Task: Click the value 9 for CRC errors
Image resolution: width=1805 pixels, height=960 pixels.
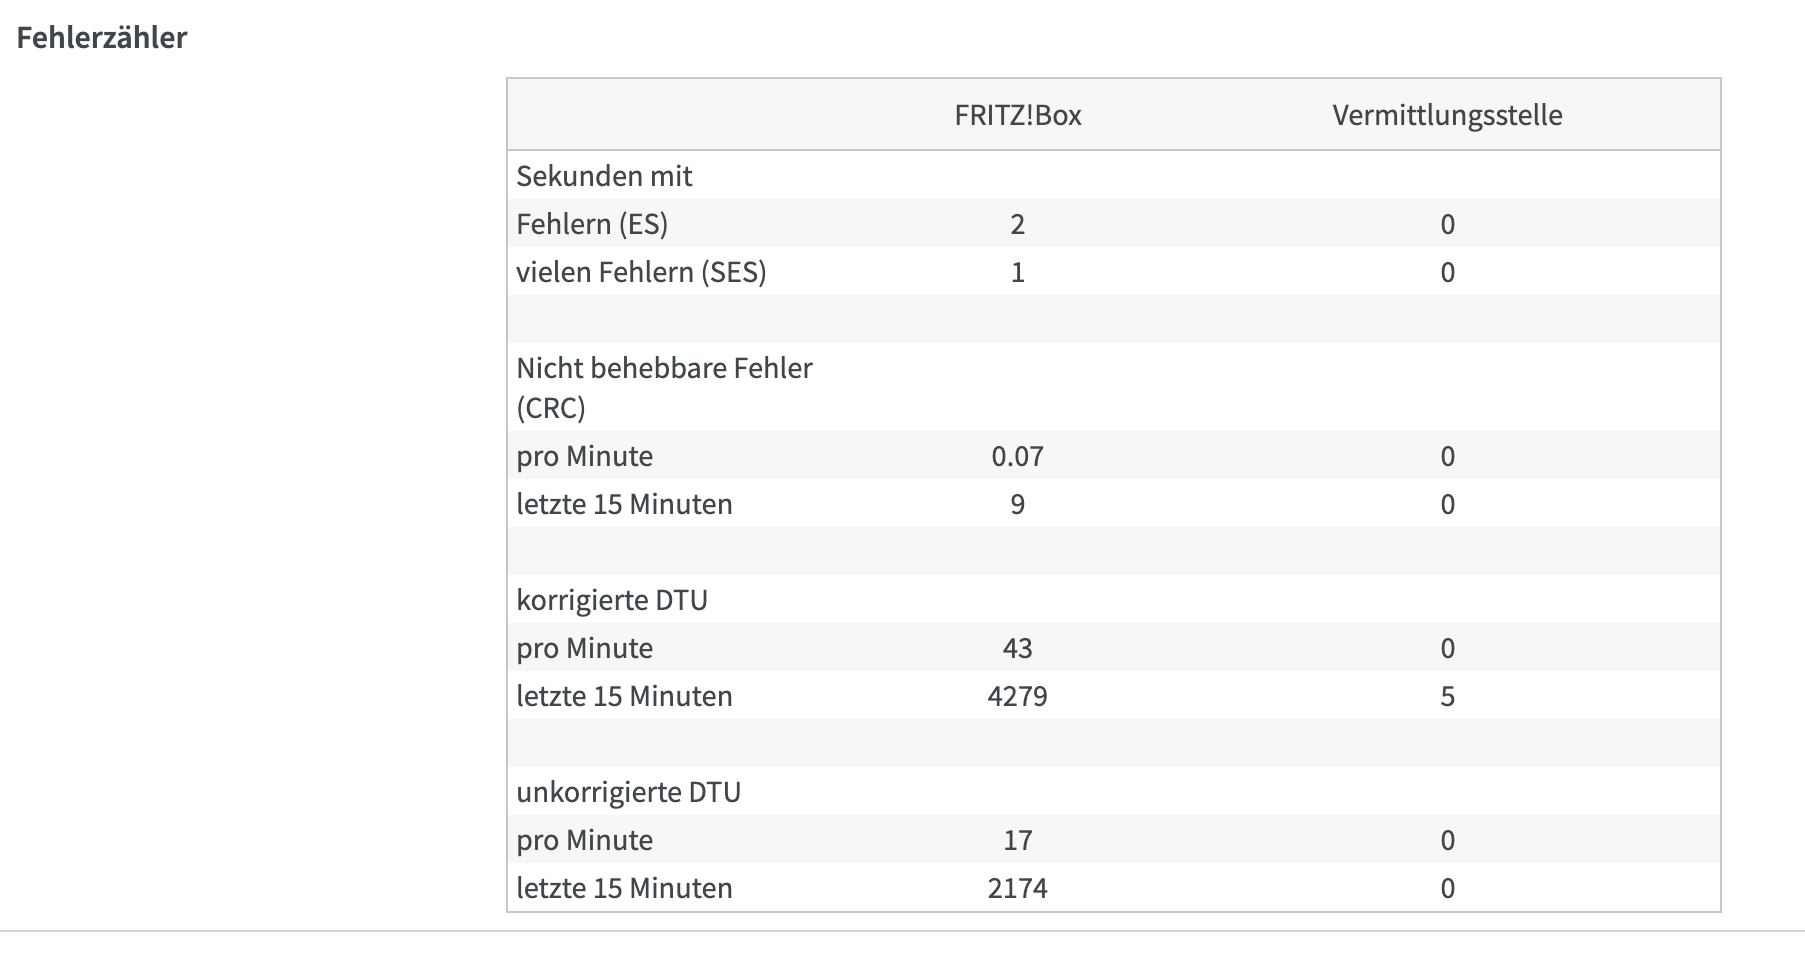Action: pos(1017,504)
